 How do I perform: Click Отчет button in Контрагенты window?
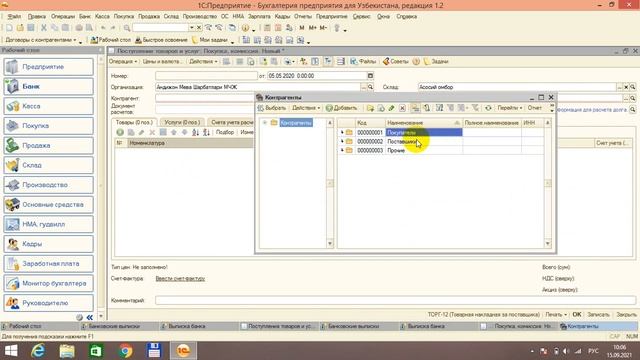[x=535, y=108]
